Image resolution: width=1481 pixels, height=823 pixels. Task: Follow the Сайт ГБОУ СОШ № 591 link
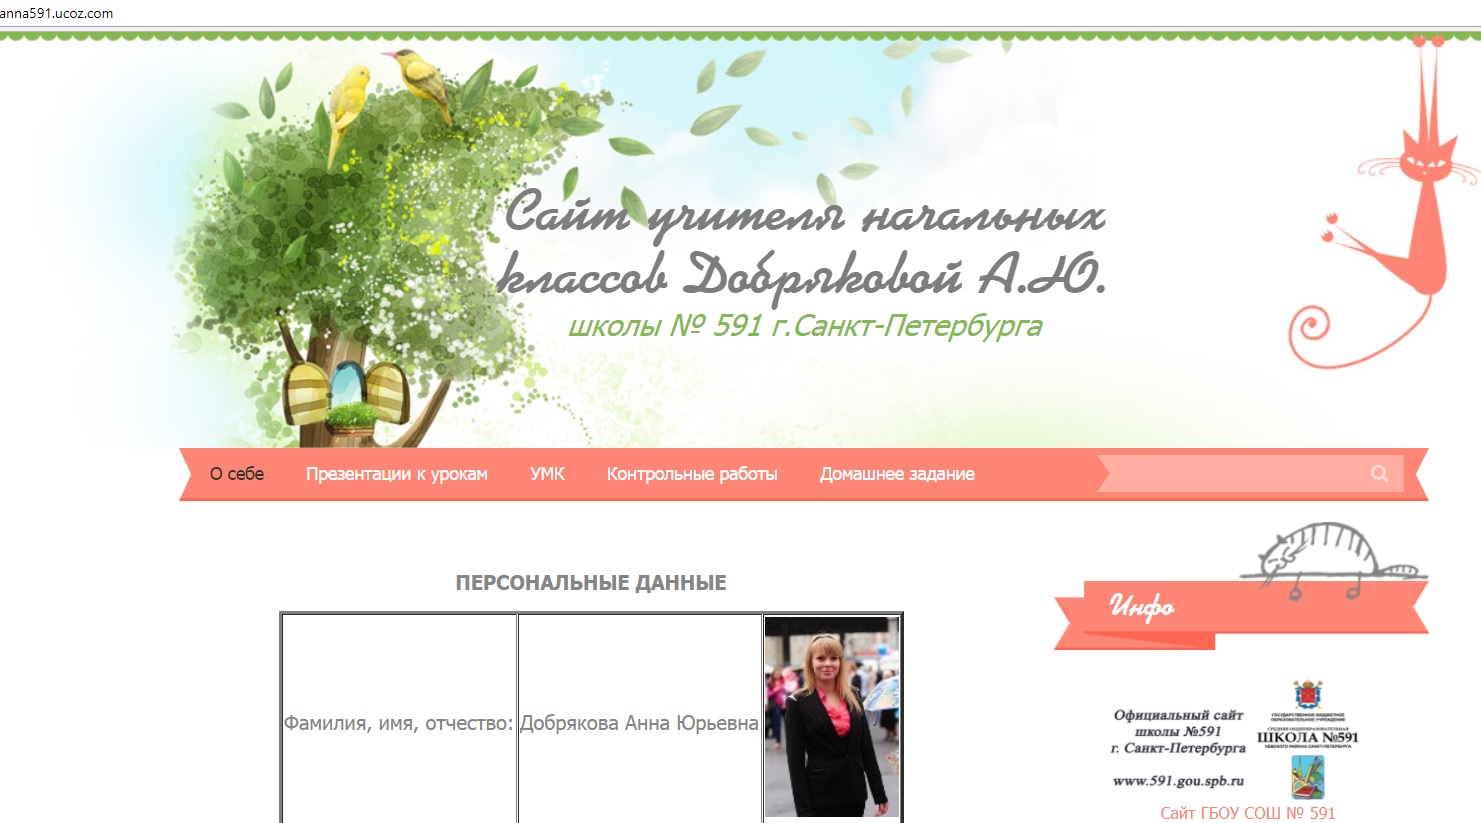1247,813
